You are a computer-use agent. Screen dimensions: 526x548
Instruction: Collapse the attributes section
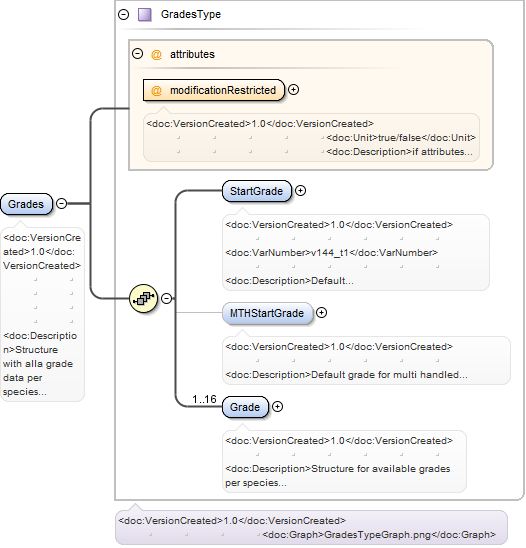pos(137,54)
